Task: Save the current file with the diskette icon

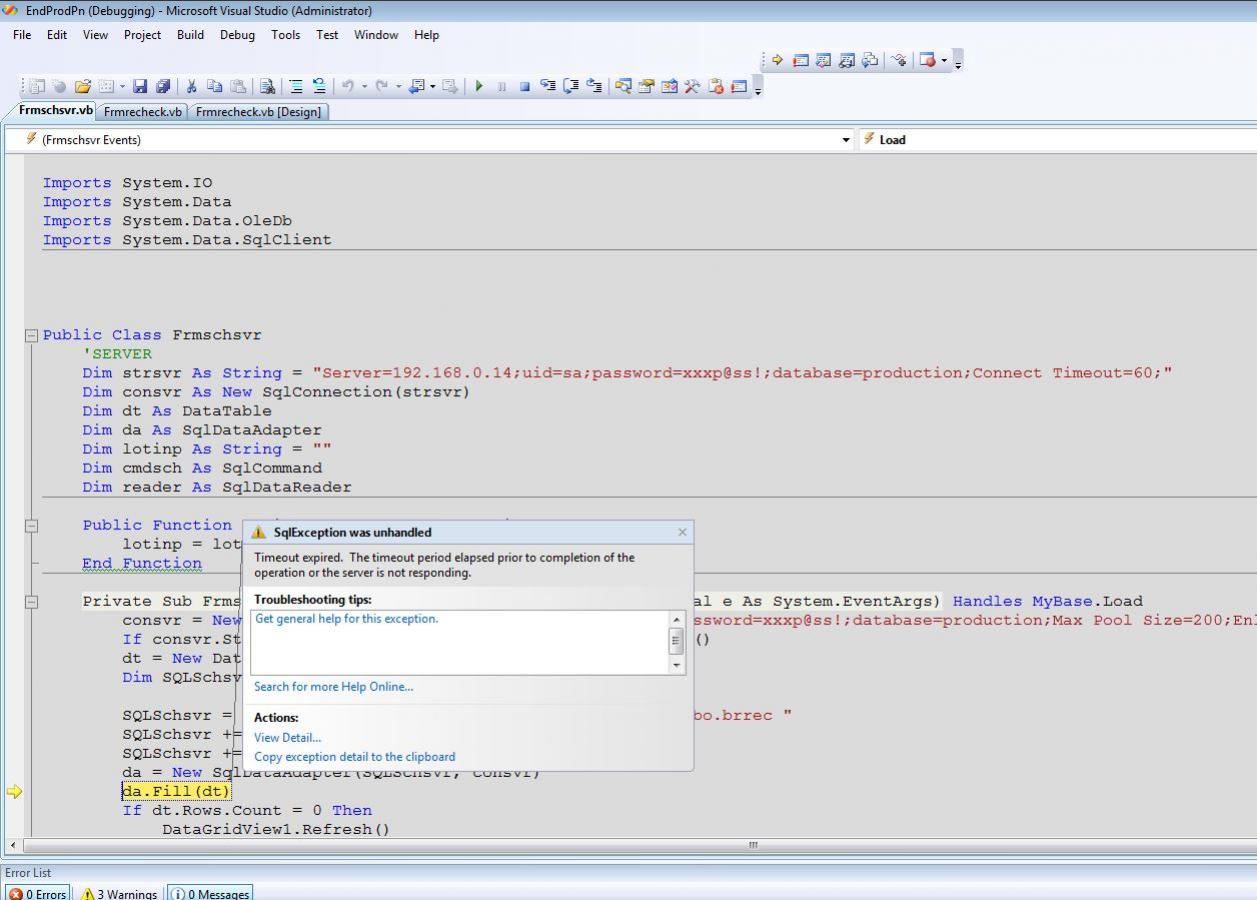Action: coord(140,86)
